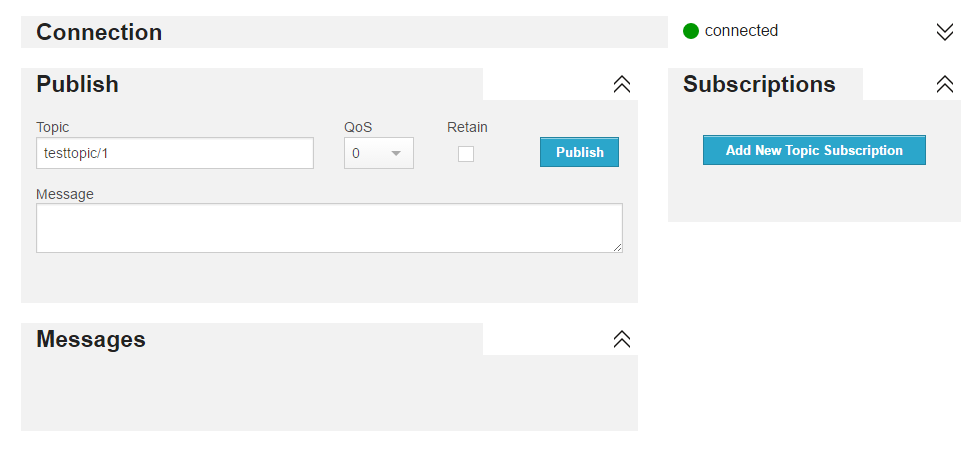Click the Retain label text
This screenshot has width=974, height=472.
(467, 127)
